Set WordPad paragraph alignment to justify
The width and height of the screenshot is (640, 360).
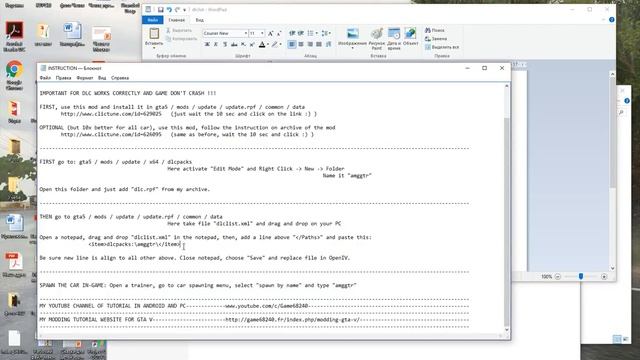(319, 44)
